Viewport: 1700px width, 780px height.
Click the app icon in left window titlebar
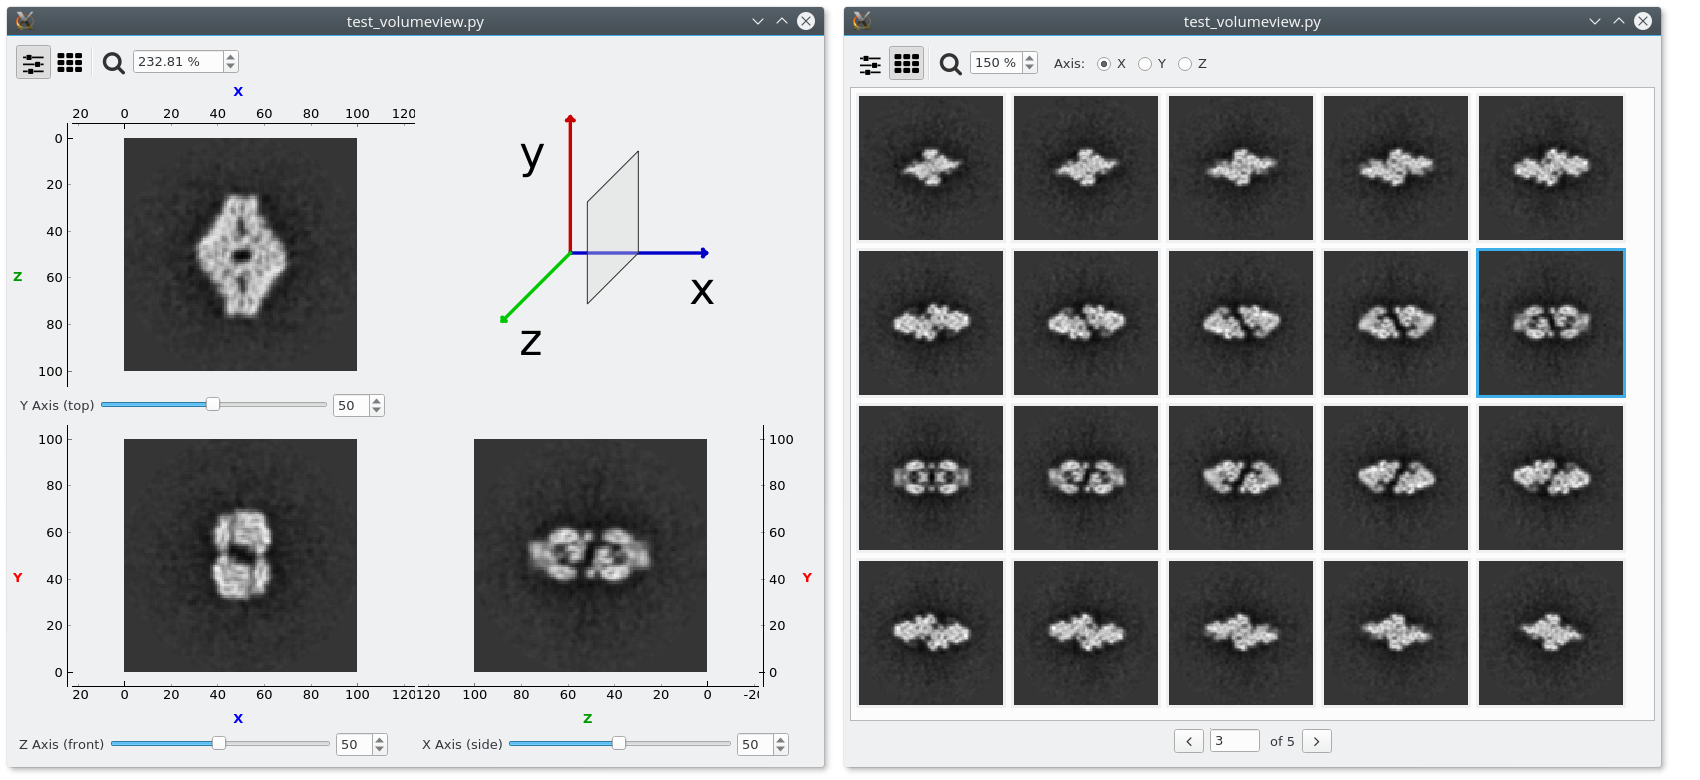(x=25, y=21)
